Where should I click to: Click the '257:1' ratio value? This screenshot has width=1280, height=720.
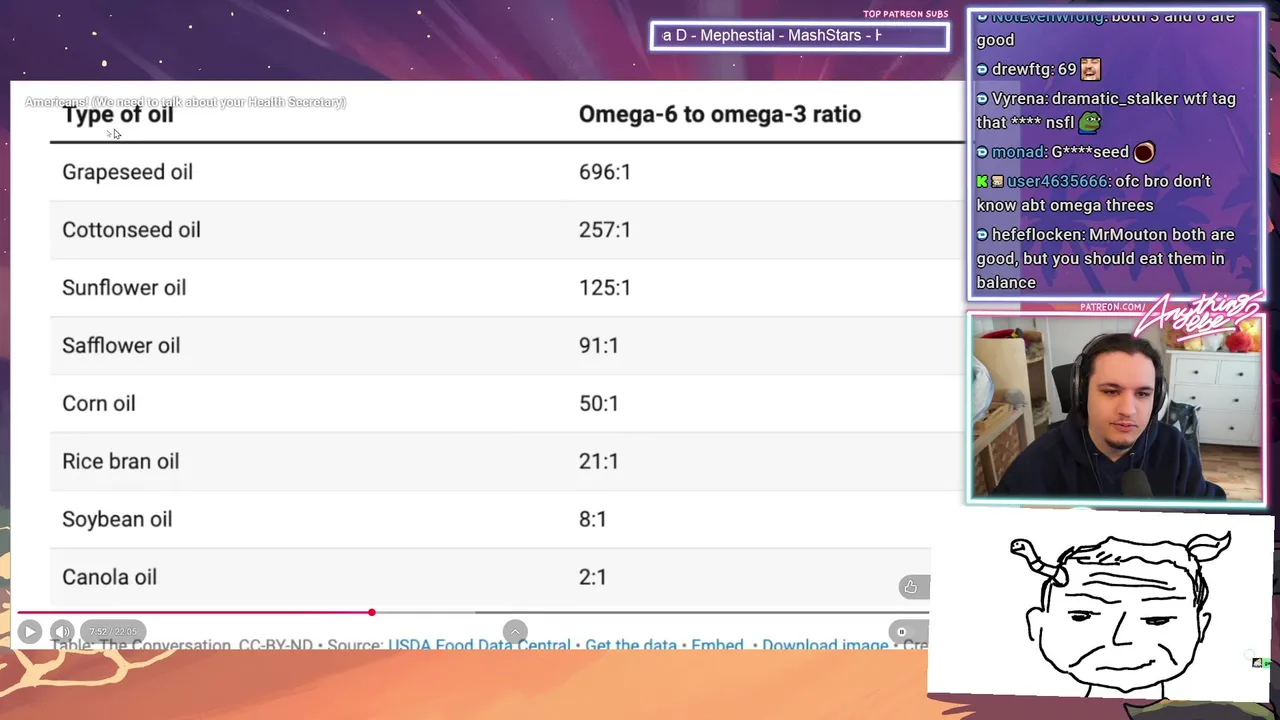(x=605, y=230)
